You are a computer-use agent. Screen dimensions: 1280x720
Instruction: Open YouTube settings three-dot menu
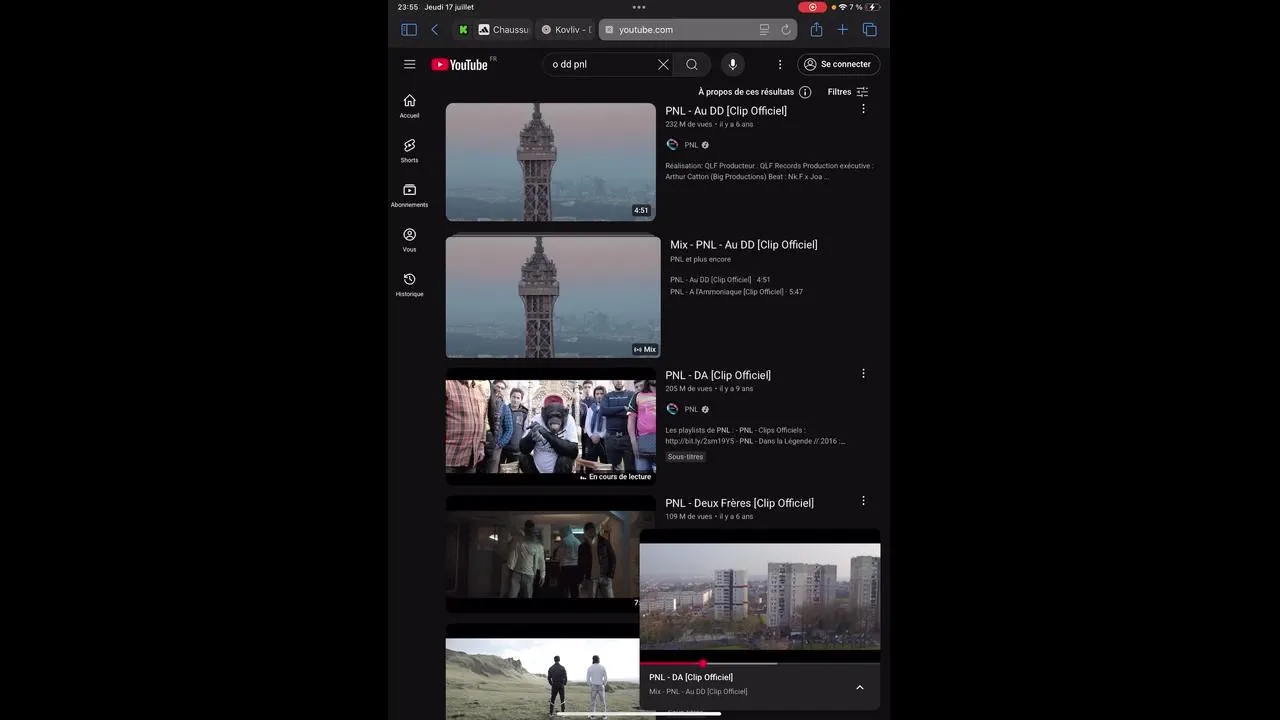coord(780,64)
